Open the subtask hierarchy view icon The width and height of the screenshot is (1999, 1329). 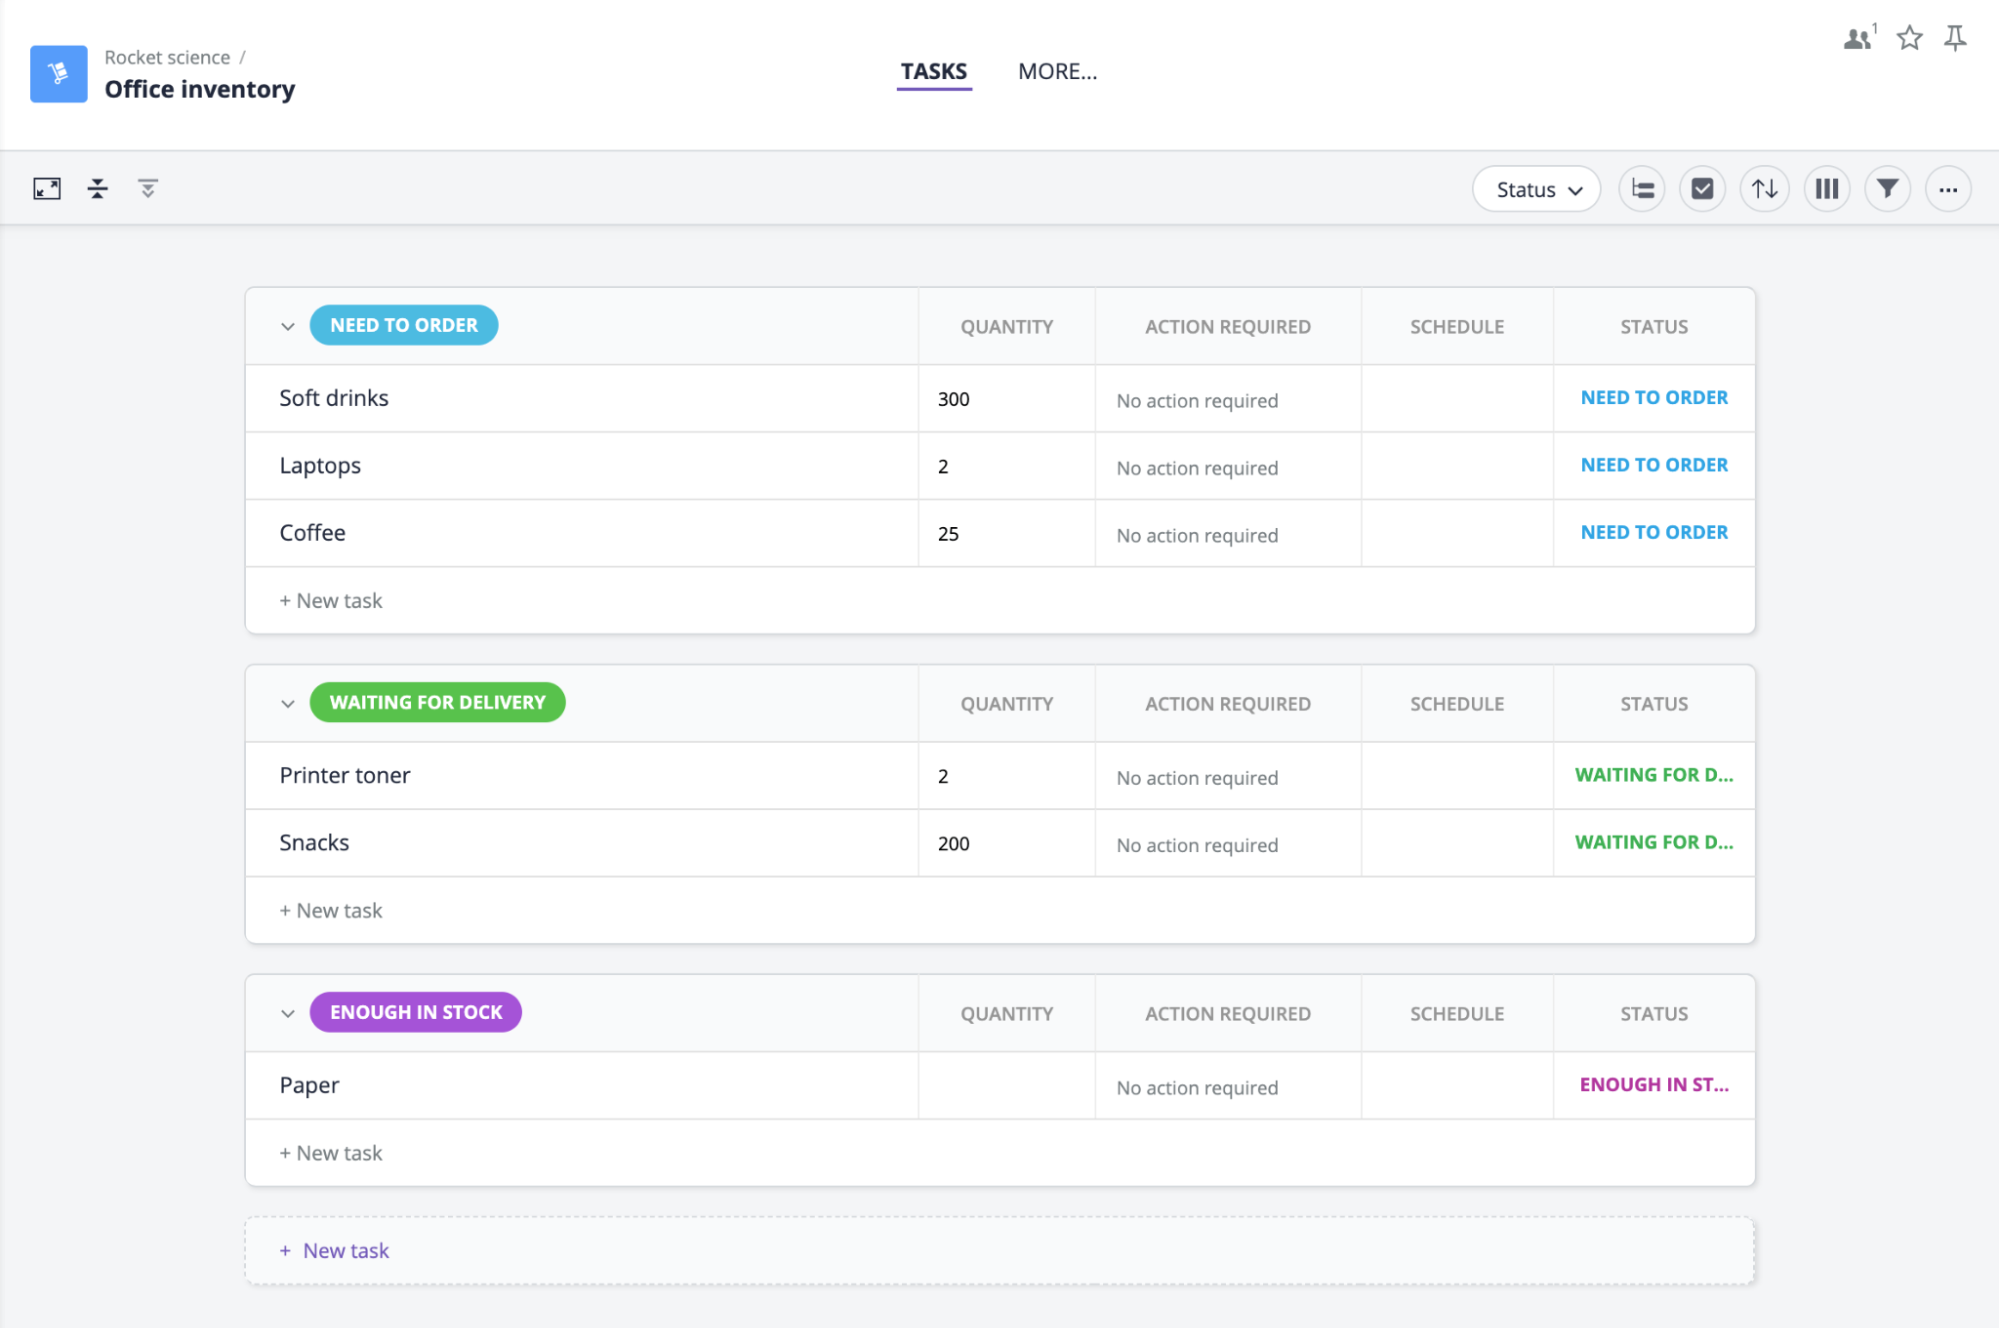point(1642,189)
